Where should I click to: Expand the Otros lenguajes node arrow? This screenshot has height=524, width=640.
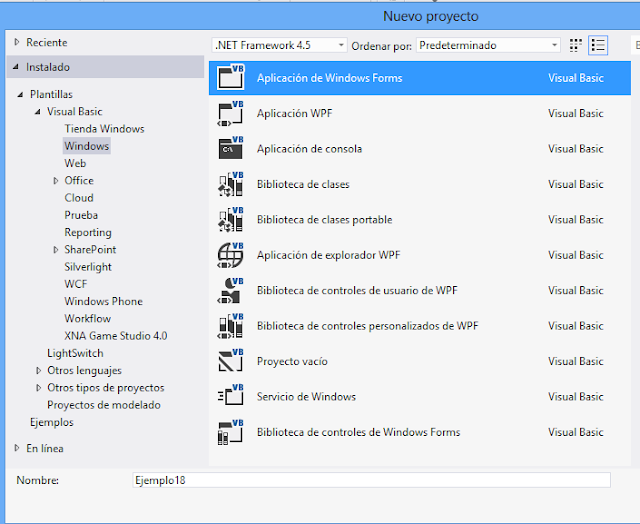pyautogui.click(x=38, y=370)
